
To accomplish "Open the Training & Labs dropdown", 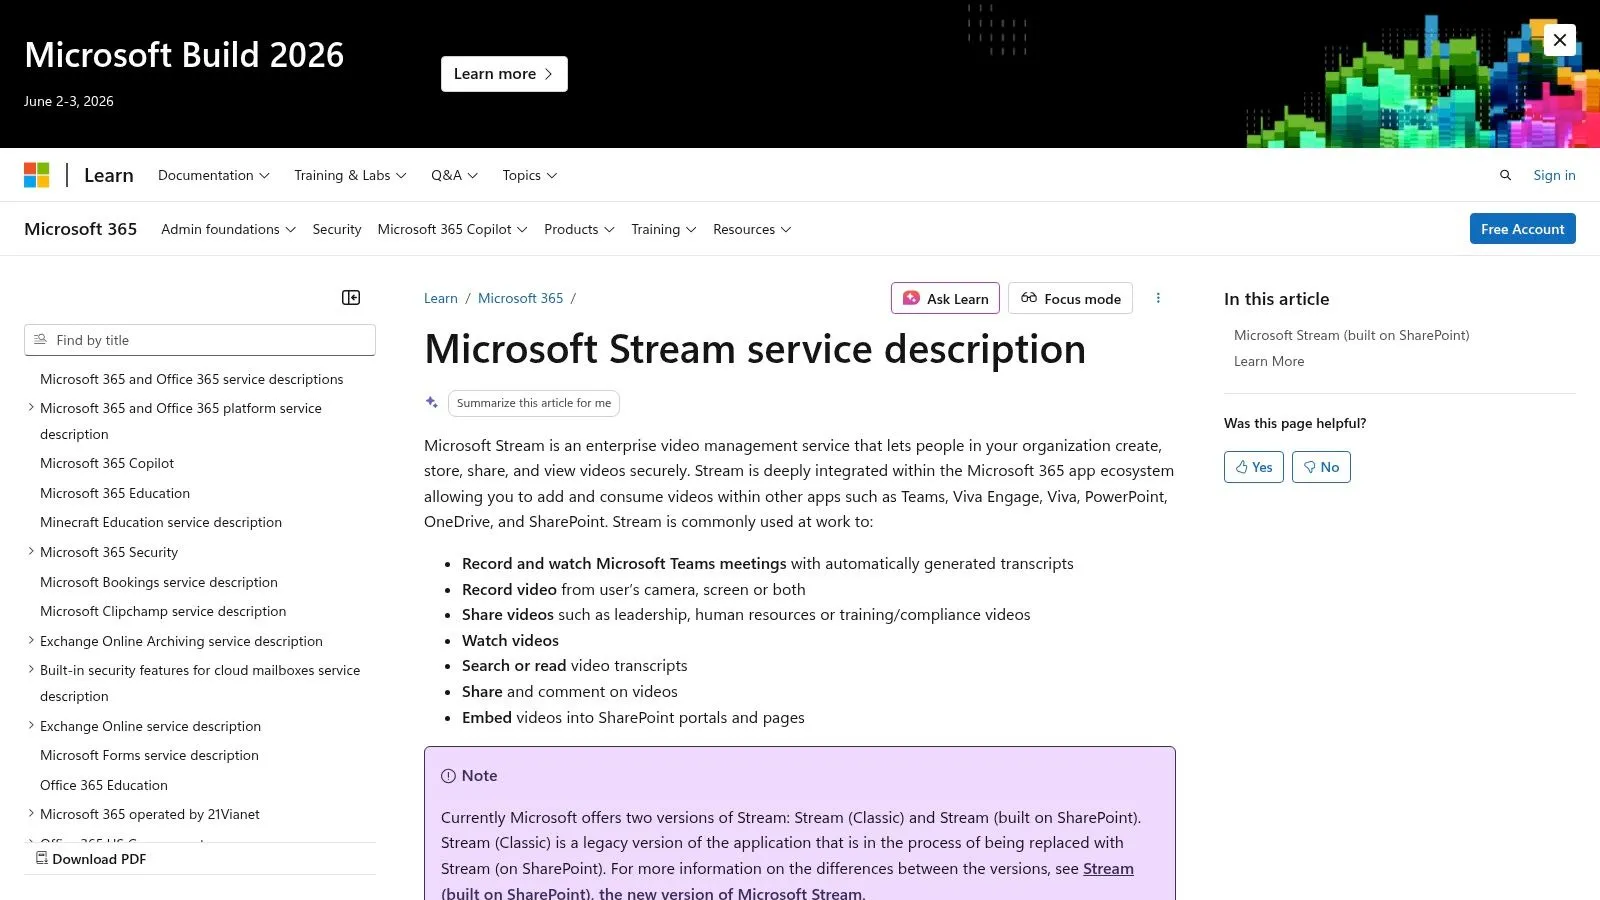I will point(350,175).
